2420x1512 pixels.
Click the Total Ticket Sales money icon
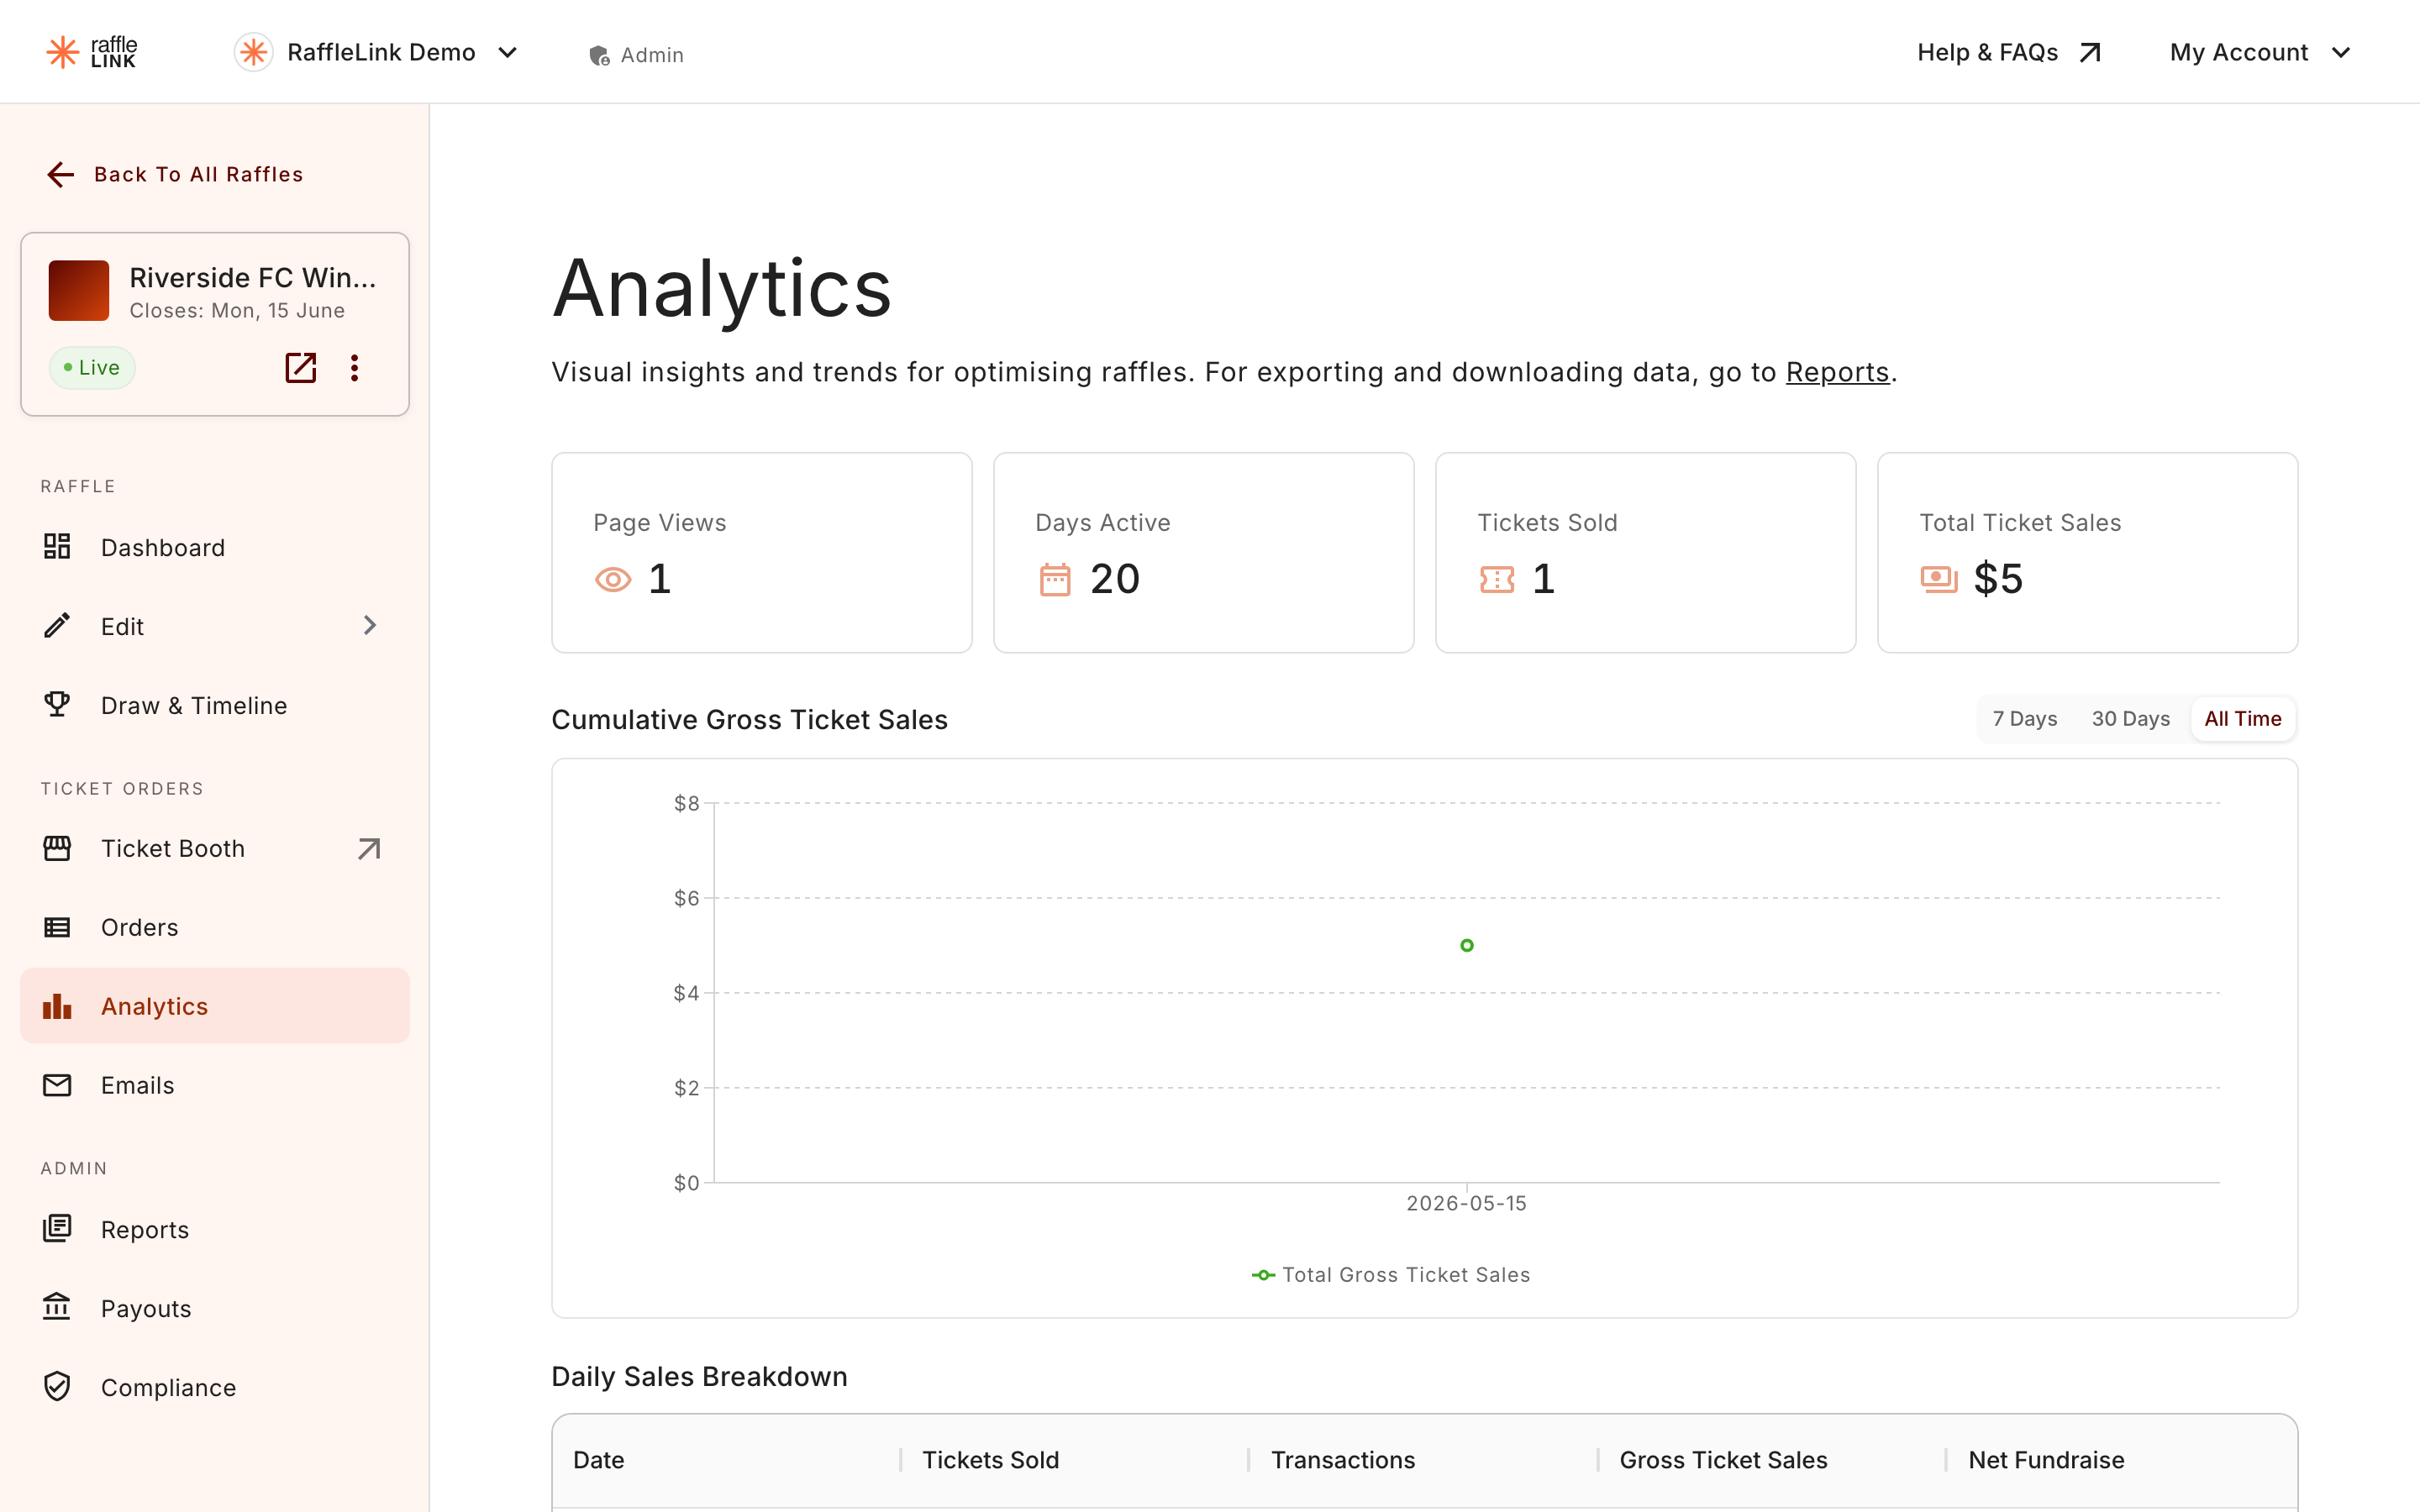[x=1939, y=580]
